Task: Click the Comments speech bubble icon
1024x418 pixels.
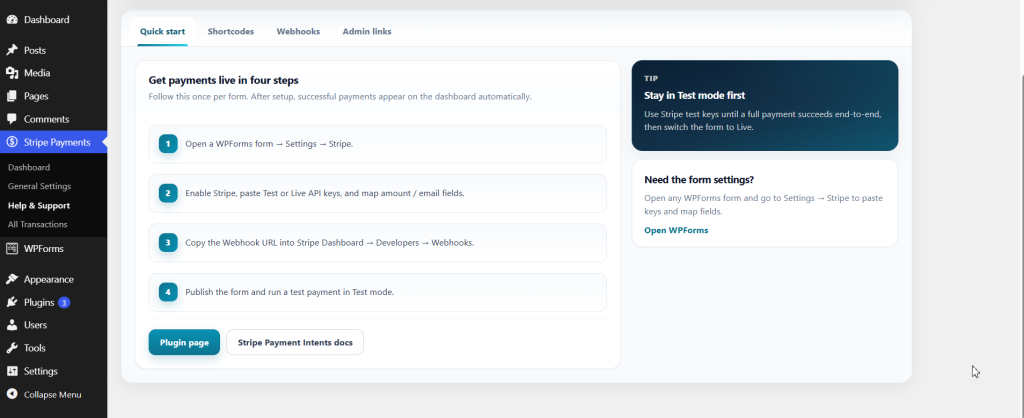Action: pos(12,119)
